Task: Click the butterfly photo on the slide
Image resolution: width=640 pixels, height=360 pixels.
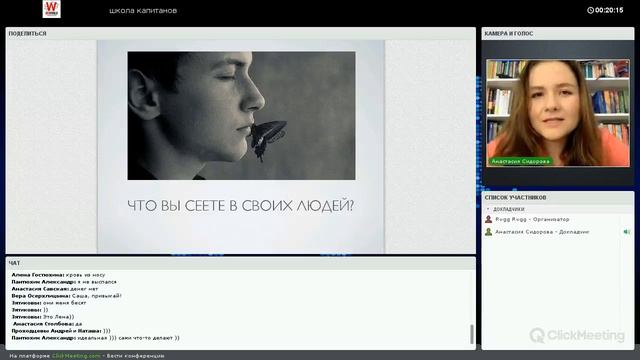Action: (241, 116)
